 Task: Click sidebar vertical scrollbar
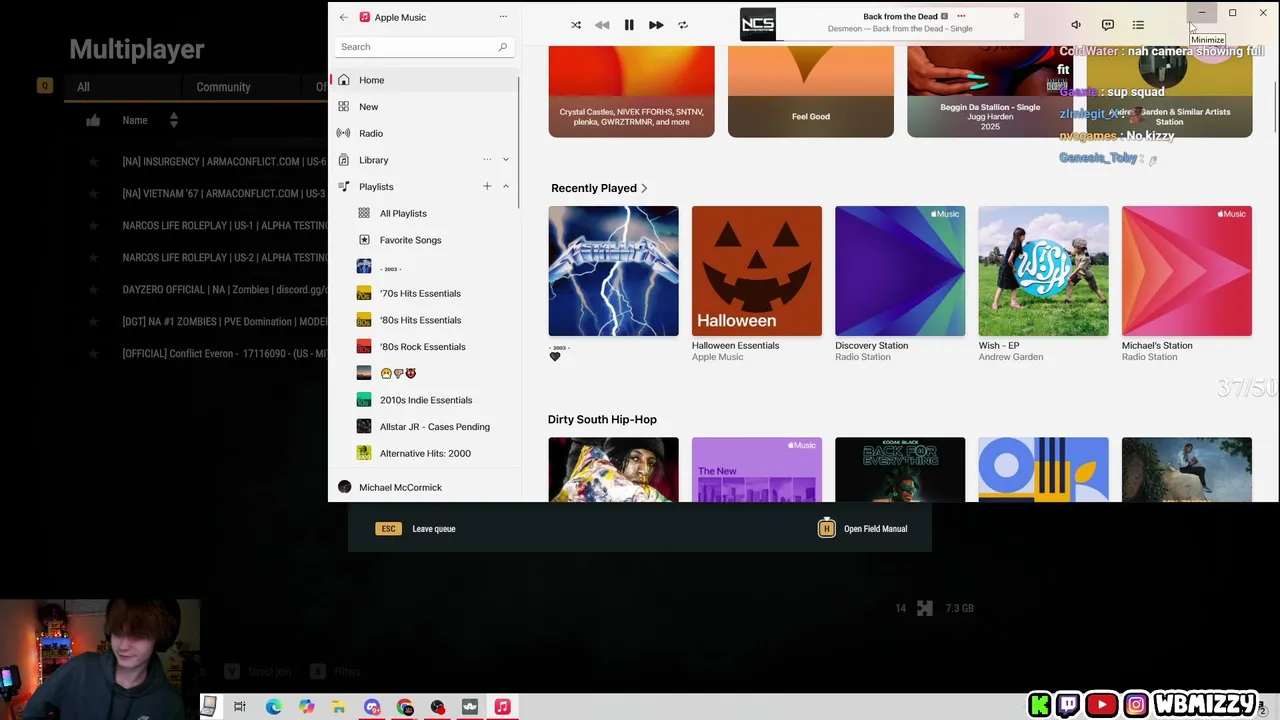pyautogui.click(x=518, y=140)
